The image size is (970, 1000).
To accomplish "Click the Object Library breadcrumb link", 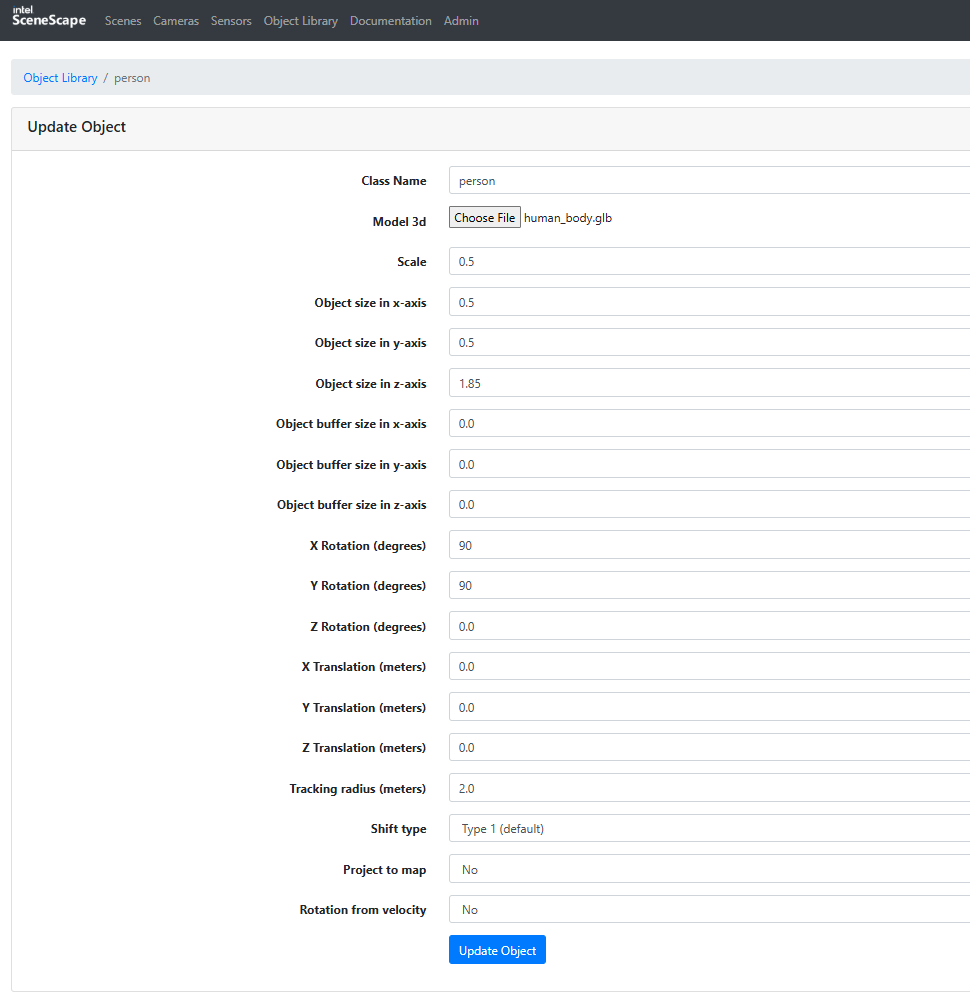I will tap(61, 78).
